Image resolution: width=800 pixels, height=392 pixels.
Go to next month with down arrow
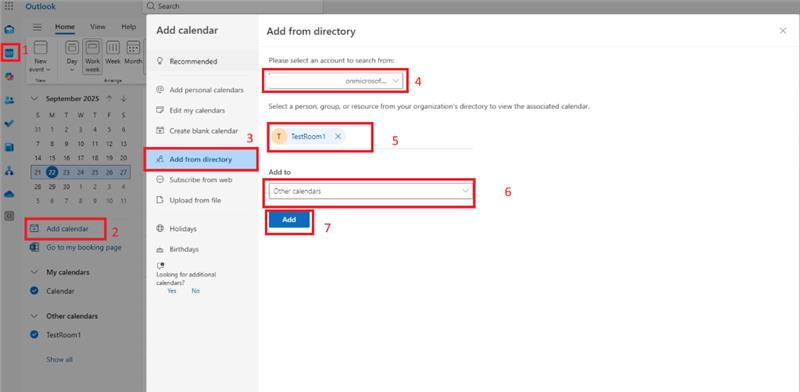(x=123, y=99)
